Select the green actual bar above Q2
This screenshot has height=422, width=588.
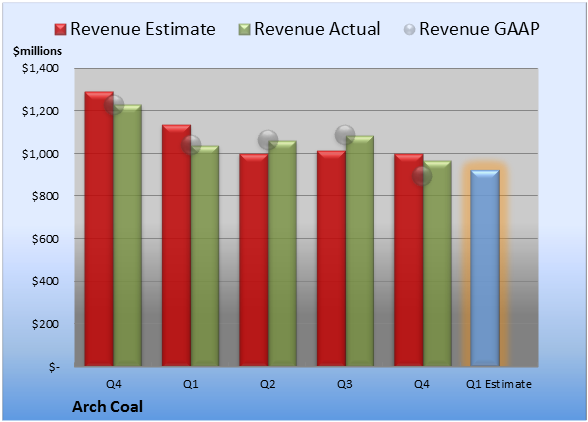coord(282,253)
